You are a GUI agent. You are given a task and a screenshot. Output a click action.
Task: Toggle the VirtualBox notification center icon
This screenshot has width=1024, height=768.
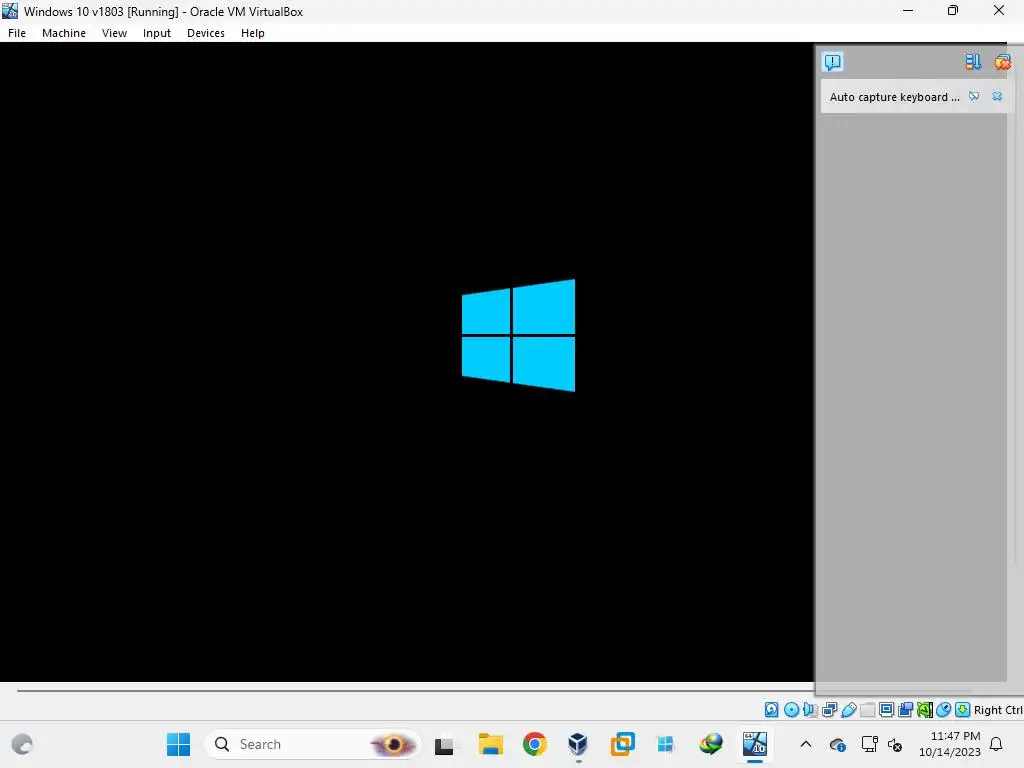coord(833,62)
